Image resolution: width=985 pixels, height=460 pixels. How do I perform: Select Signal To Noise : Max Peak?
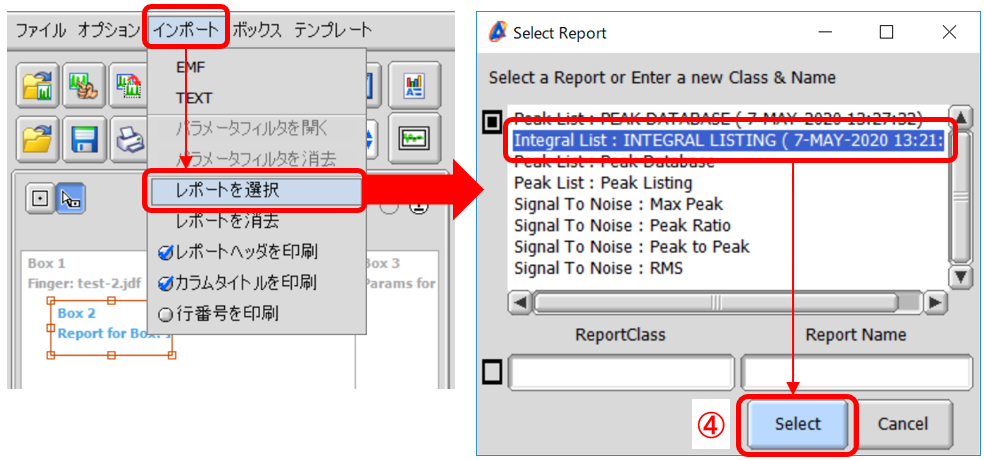(x=619, y=204)
